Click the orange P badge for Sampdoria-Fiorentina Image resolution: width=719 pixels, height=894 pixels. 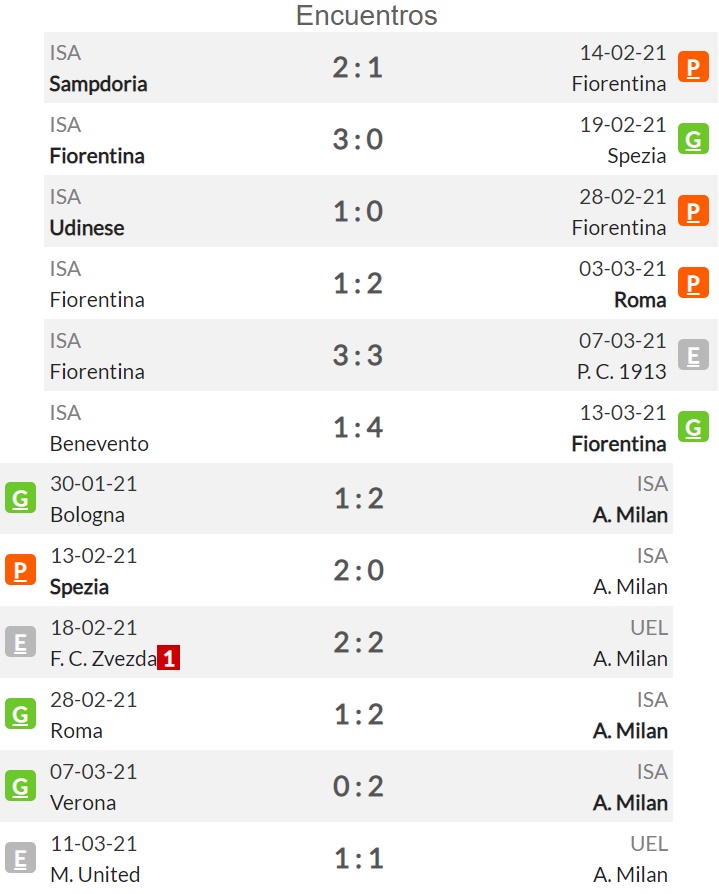(x=693, y=67)
